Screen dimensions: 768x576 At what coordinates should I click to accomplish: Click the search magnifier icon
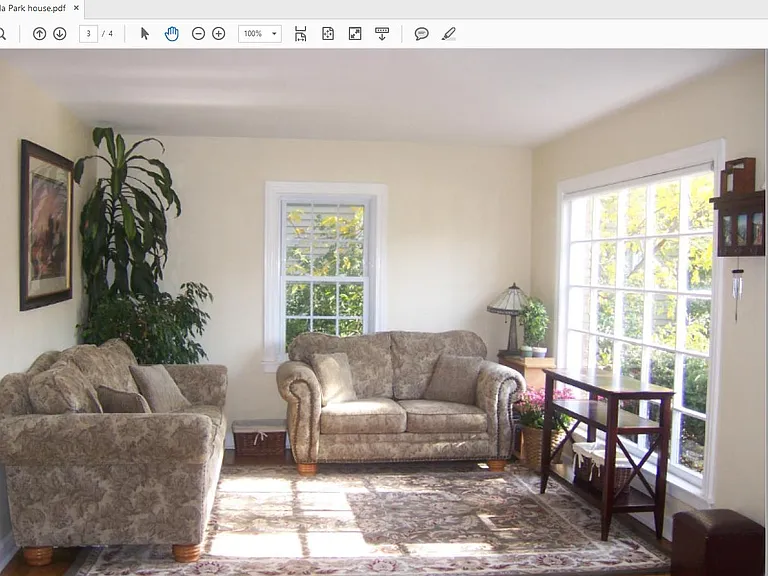pos(2,34)
